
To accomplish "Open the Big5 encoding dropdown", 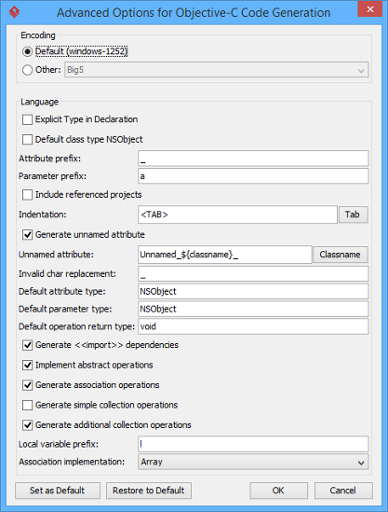I will [x=217, y=70].
